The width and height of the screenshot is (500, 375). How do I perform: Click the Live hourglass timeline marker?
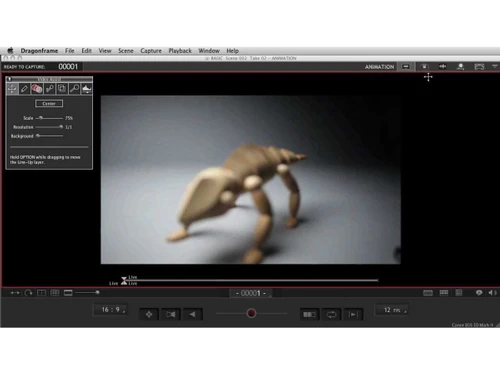click(x=124, y=280)
